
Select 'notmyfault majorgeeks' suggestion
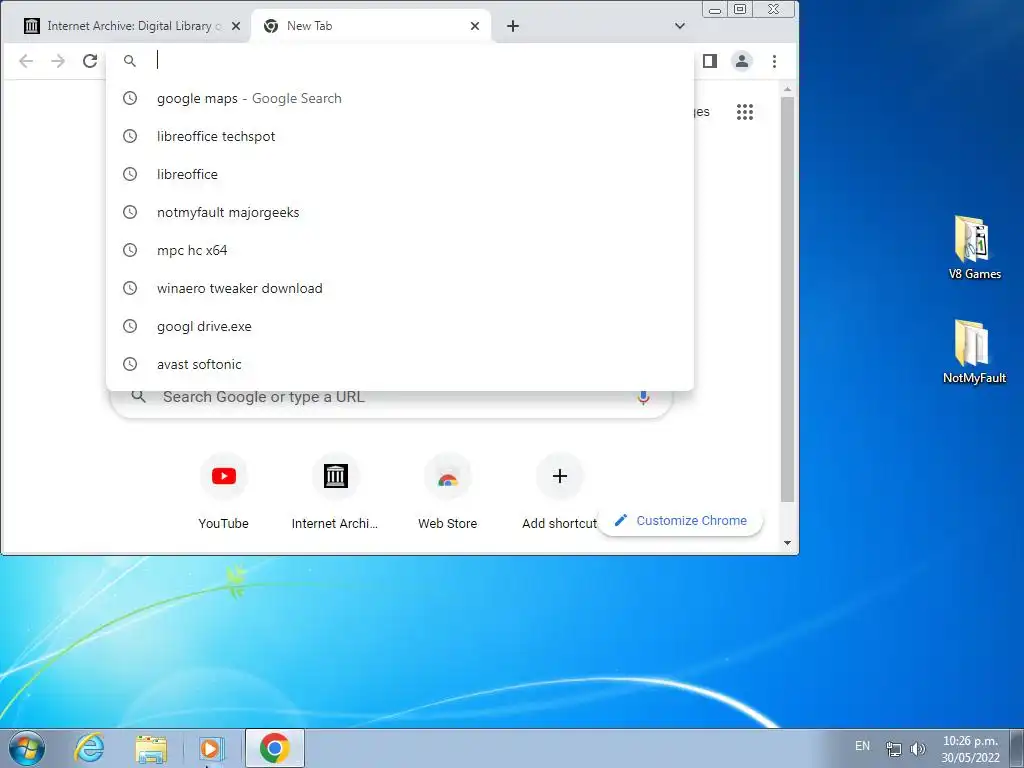400,212
